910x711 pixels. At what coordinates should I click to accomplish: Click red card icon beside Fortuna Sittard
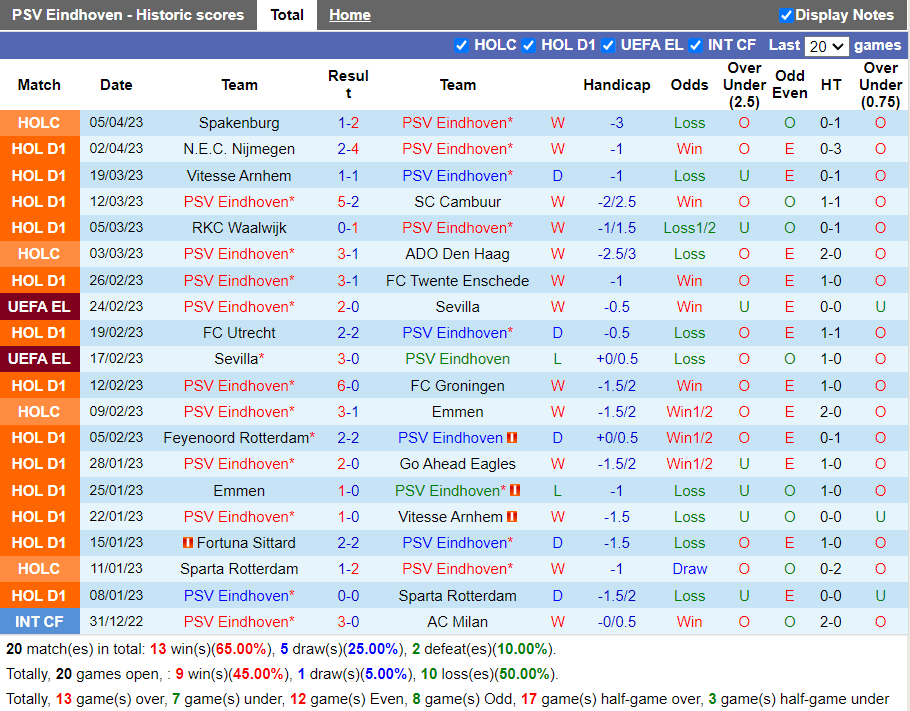click(187, 543)
